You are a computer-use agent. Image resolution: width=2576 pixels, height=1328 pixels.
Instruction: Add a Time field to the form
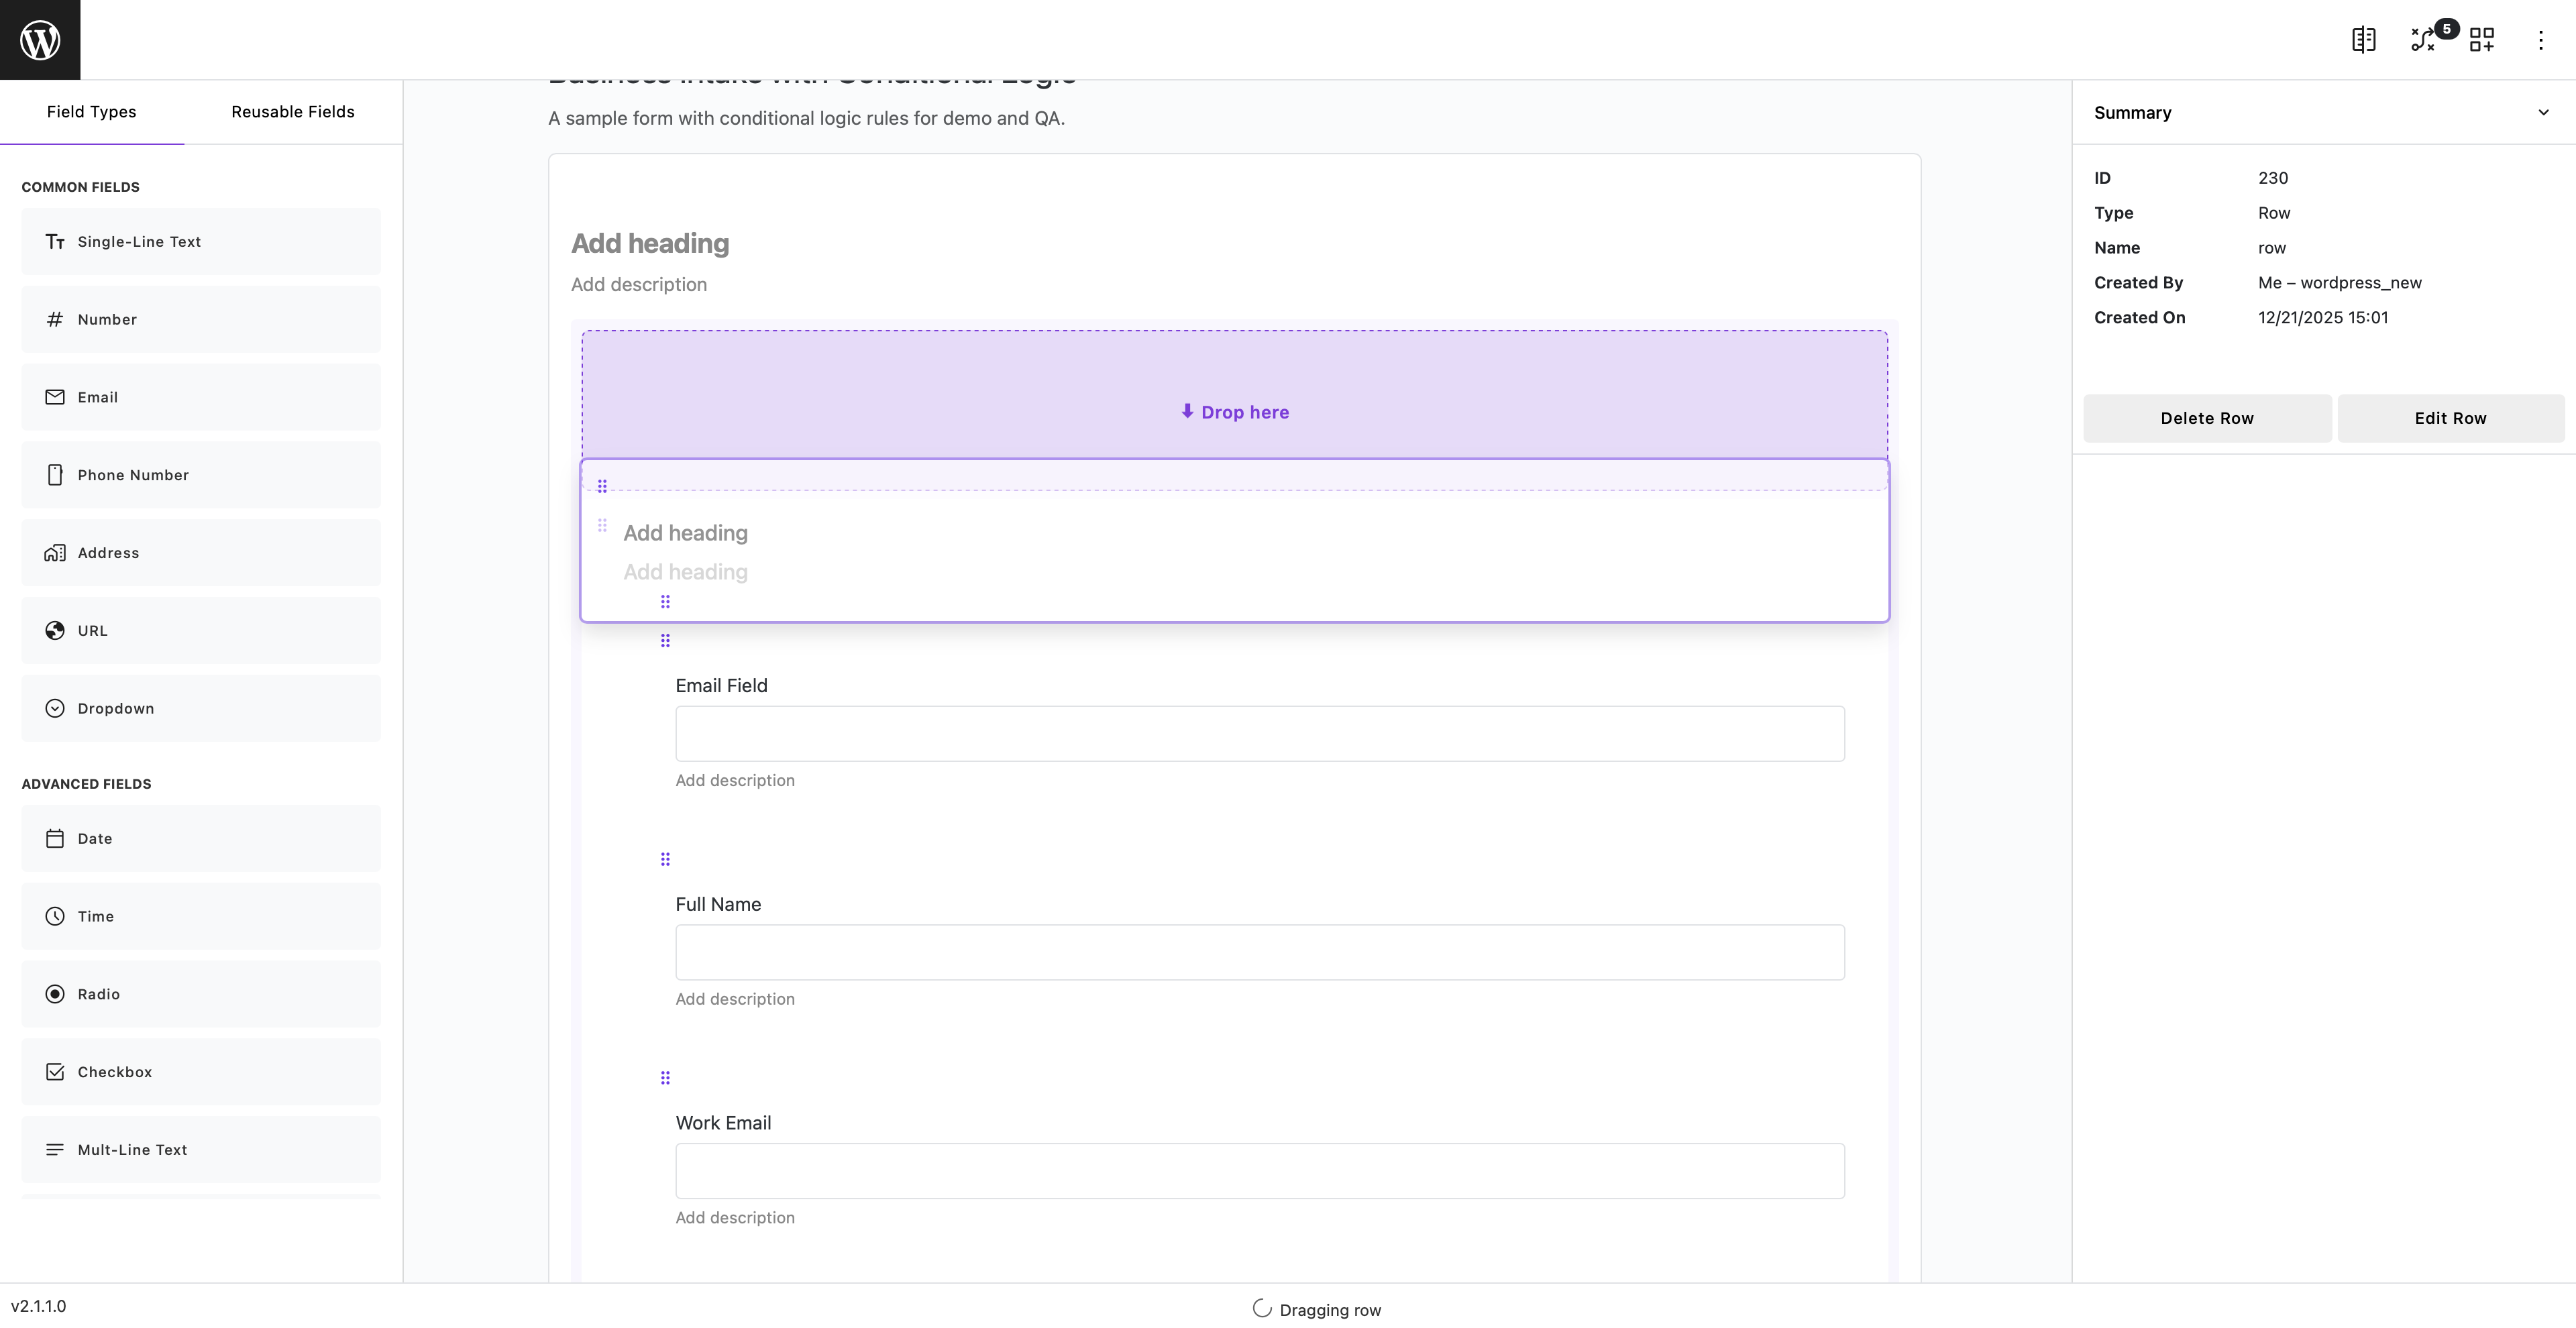coord(200,915)
